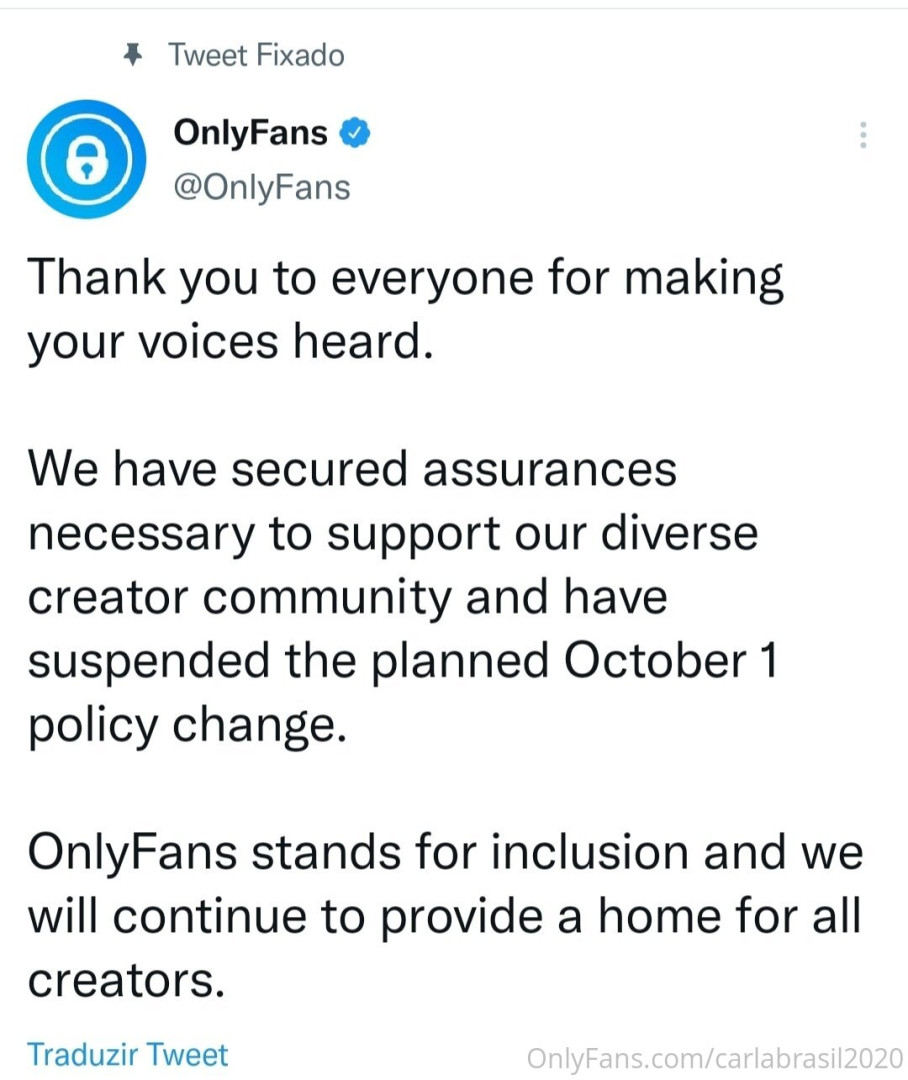
Task: Click the "Tweet Fixado" pinned label
Action: [x=257, y=54]
